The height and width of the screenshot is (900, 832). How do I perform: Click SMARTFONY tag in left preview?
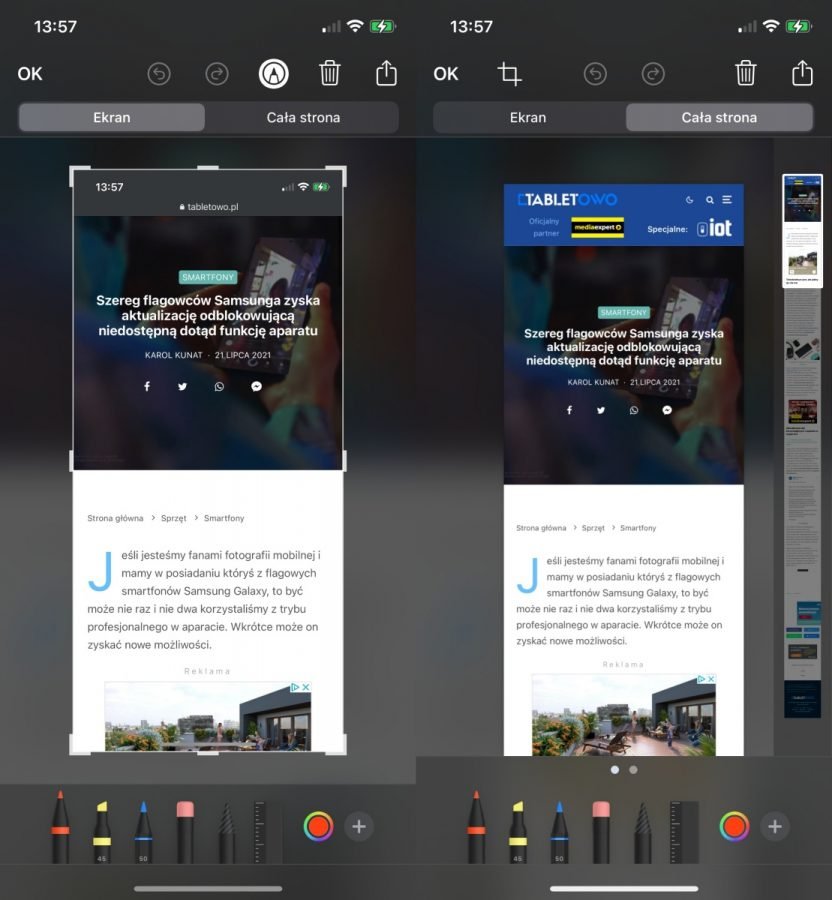[208, 277]
